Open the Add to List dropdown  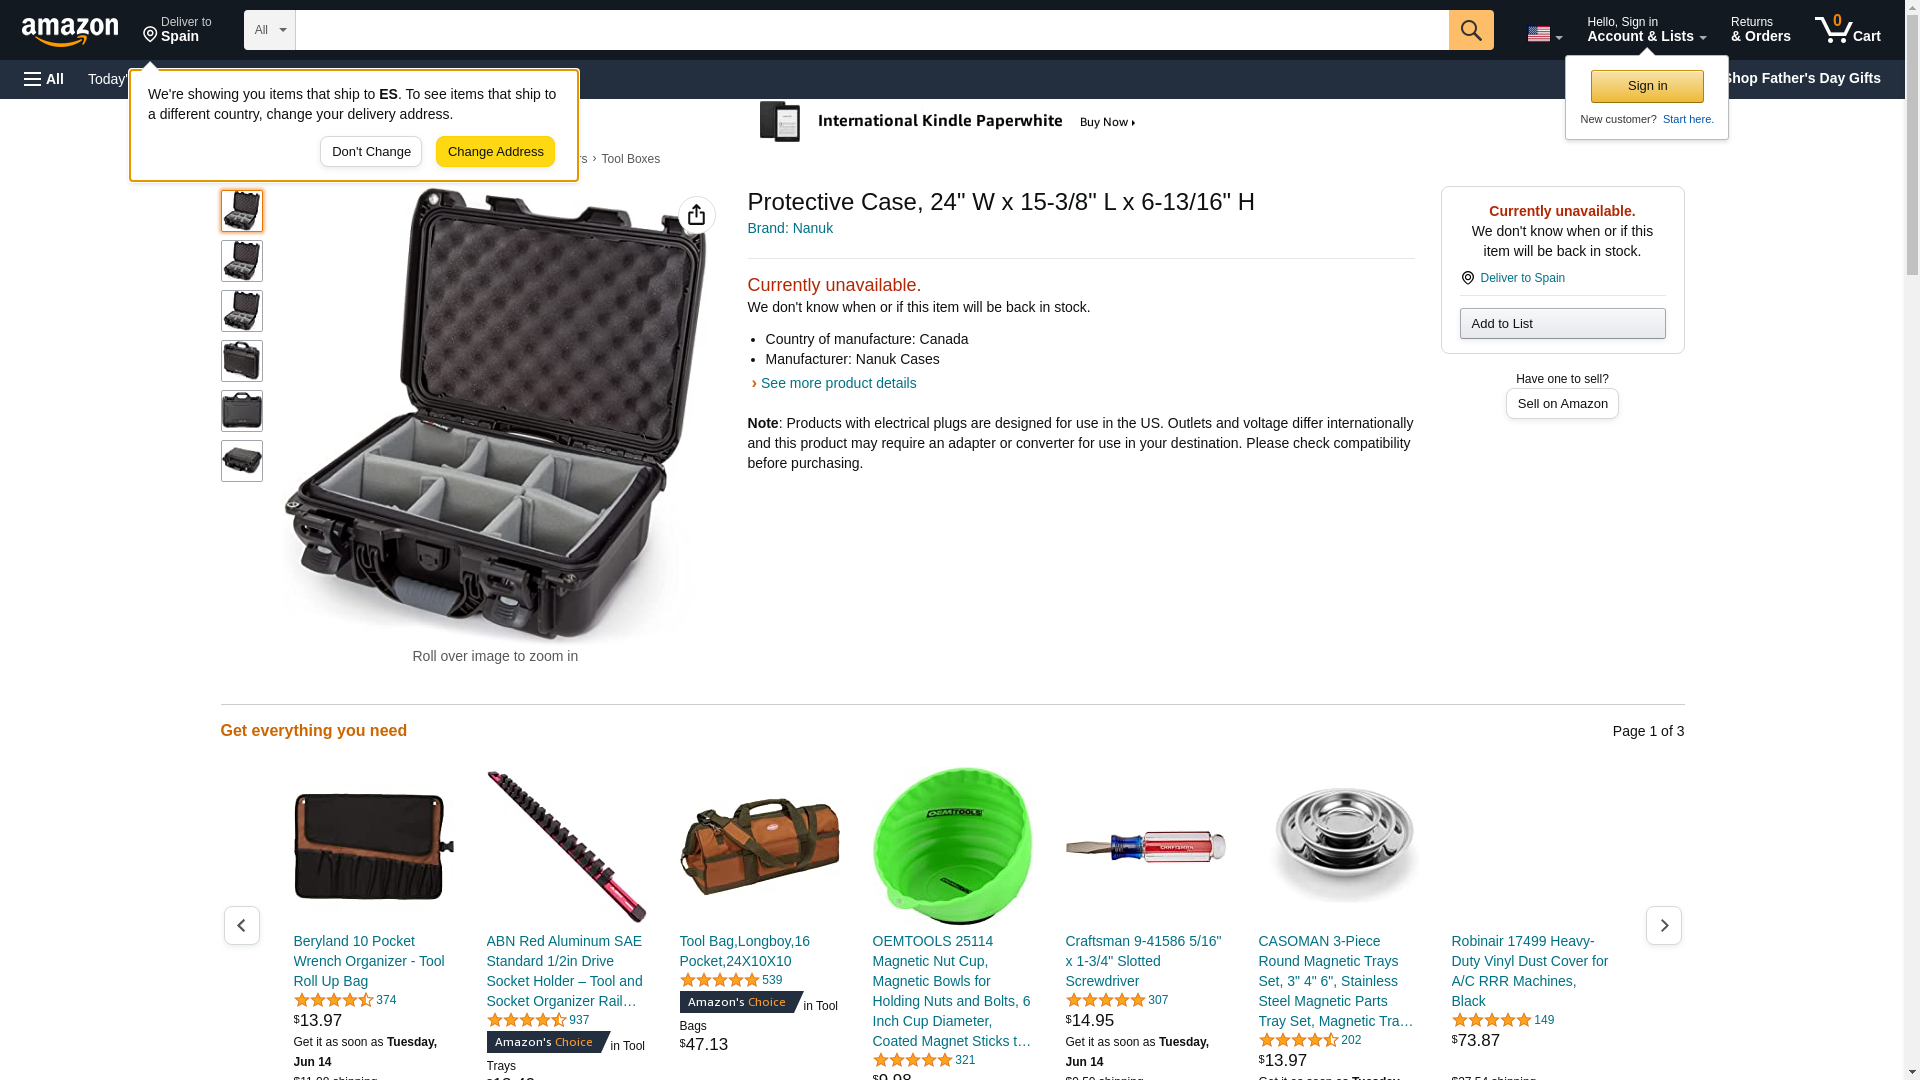pos(1562,323)
